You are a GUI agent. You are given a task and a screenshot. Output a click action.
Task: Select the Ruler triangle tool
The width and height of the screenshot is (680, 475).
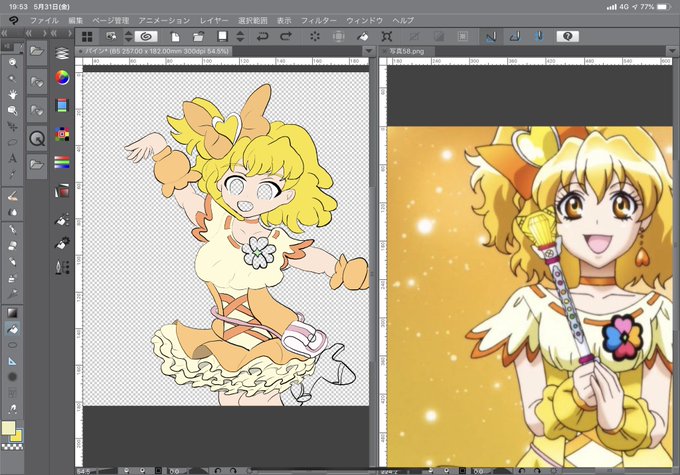tap(13, 361)
